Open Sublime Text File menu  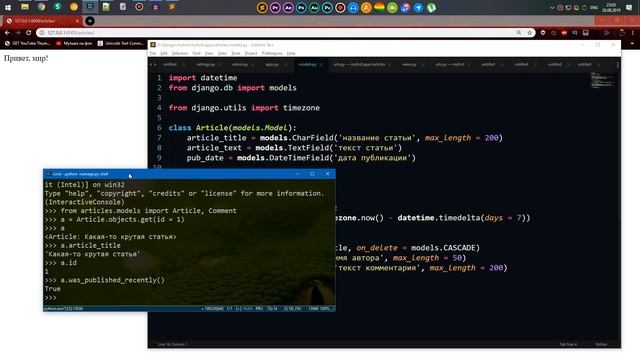153,53
